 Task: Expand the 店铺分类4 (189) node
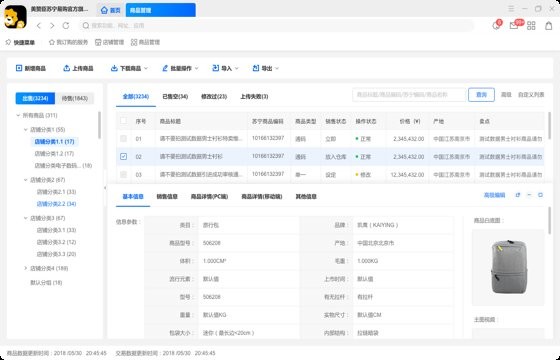coord(25,268)
